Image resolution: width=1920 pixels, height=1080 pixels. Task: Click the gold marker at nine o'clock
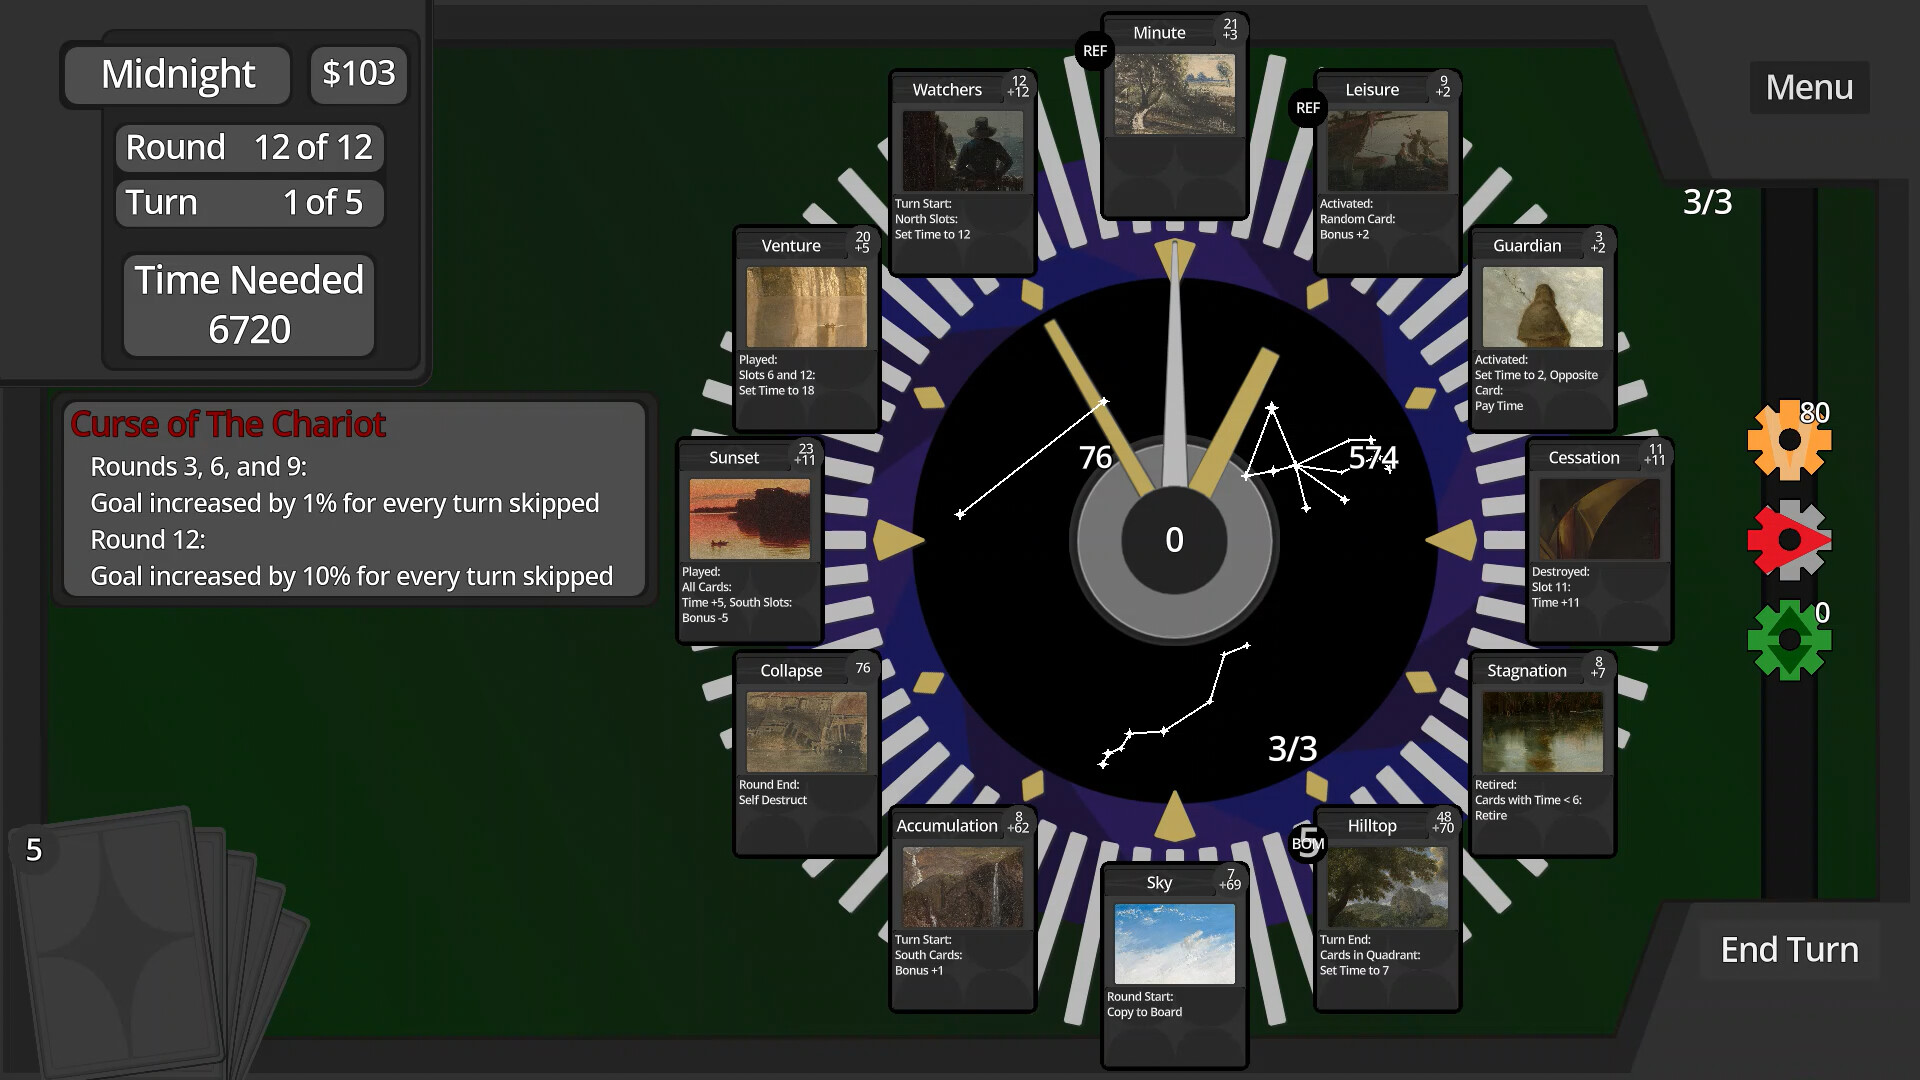(898, 540)
